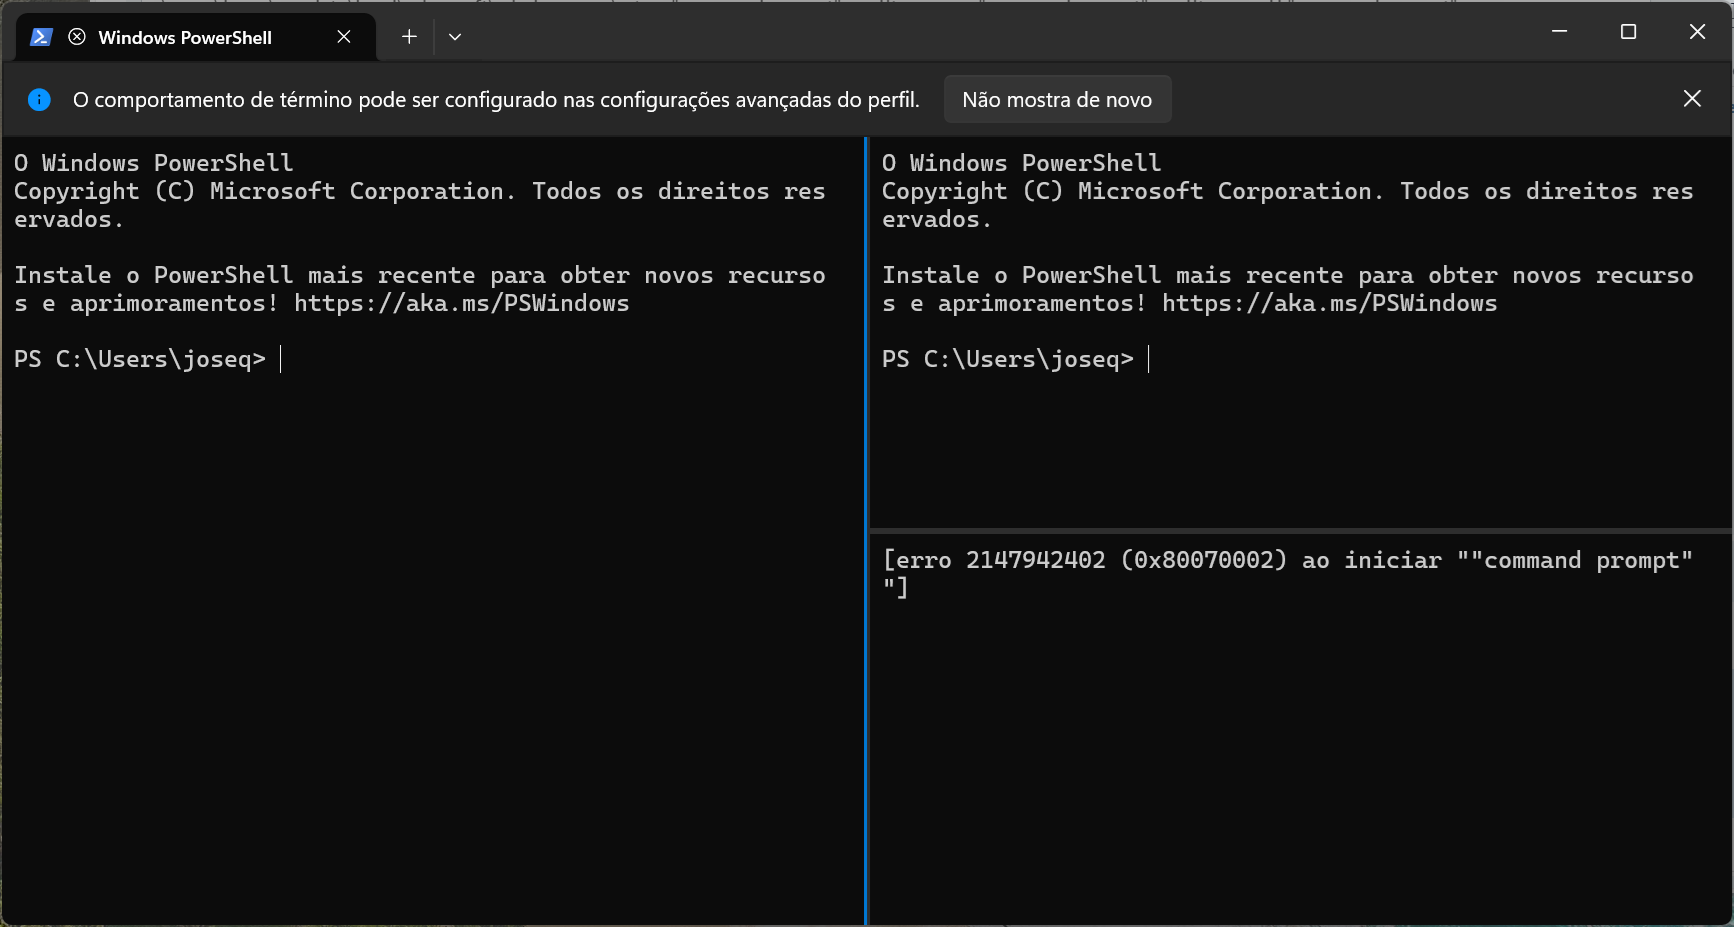Click the PowerShell icon in the tab

click(x=41, y=37)
